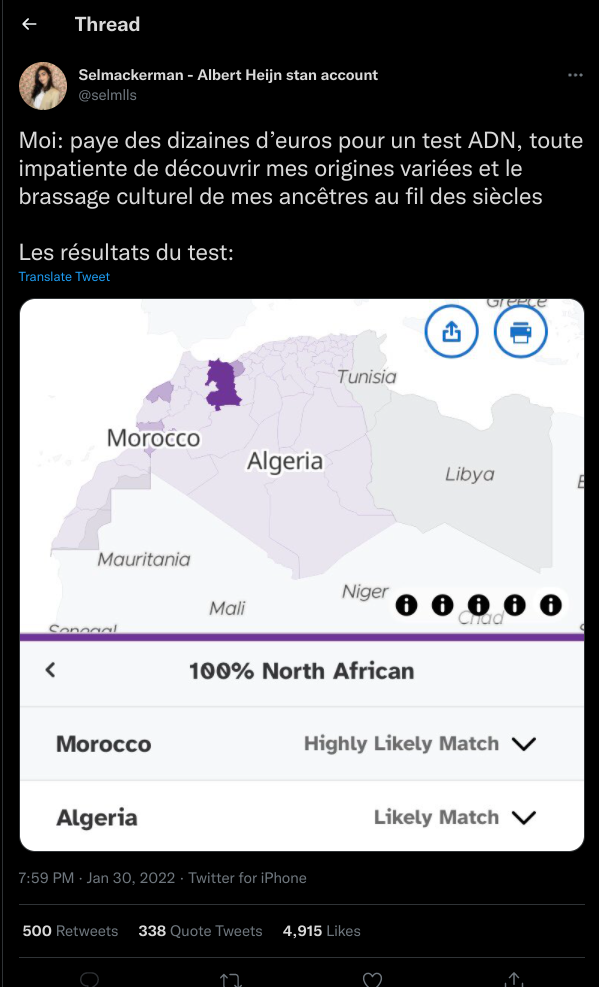599x987 pixels.
Task: Click the @selmlls handle
Action: [x=107, y=96]
